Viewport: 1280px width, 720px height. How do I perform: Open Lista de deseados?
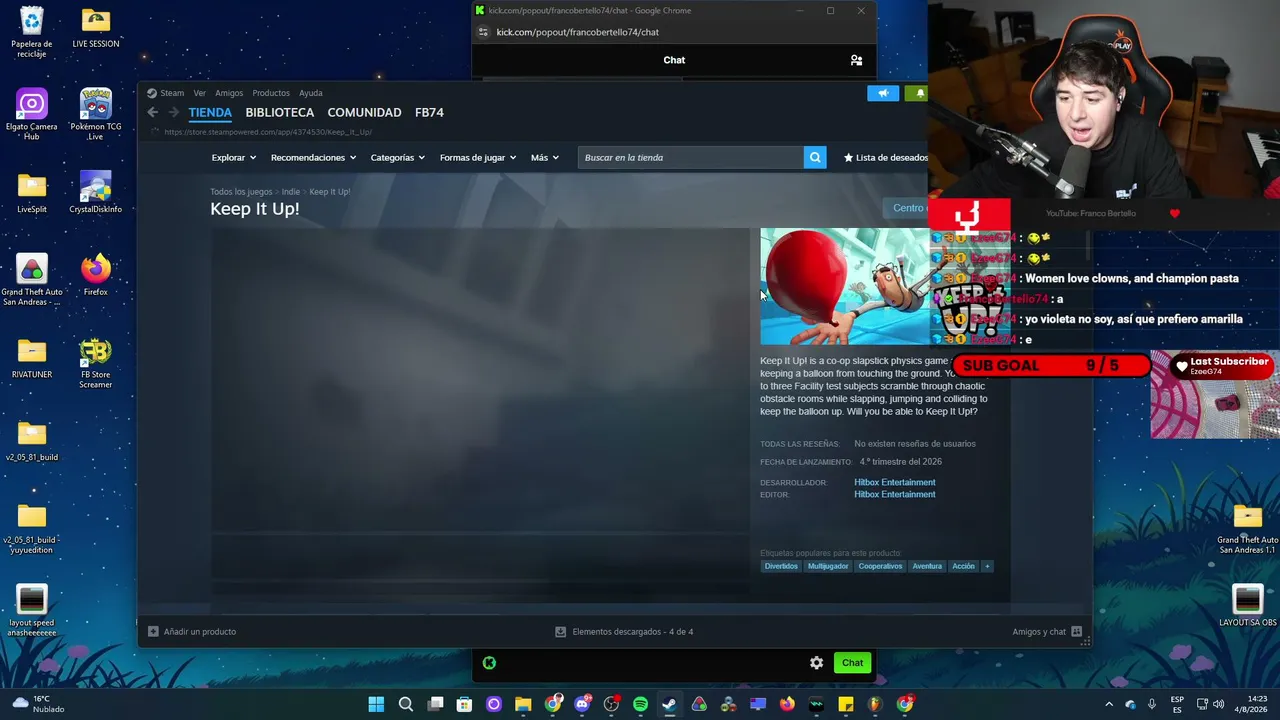click(x=886, y=158)
